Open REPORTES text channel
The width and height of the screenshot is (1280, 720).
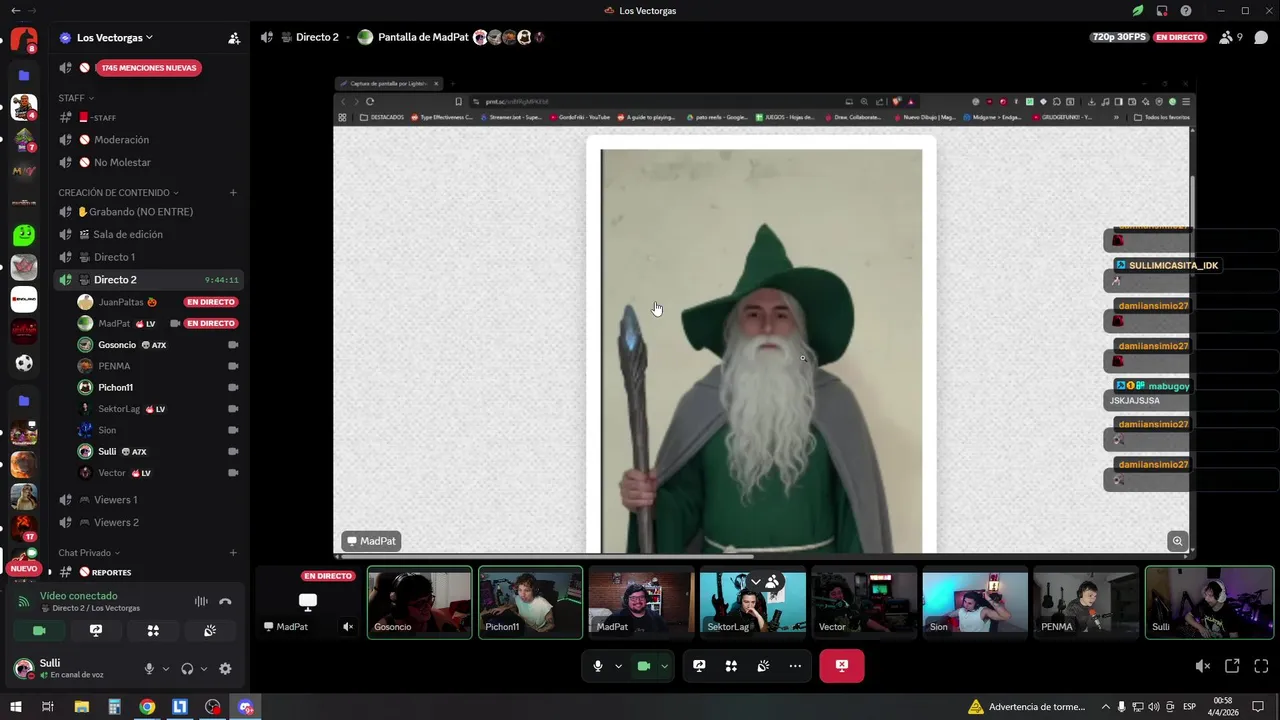[148, 572]
